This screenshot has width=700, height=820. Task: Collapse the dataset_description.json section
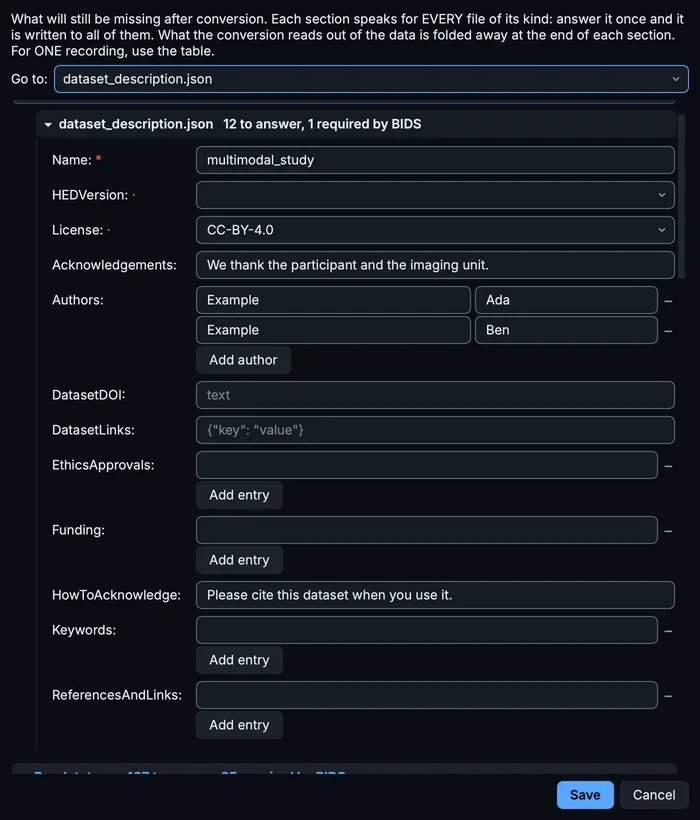pyautogui.click(x=48, y=124)
